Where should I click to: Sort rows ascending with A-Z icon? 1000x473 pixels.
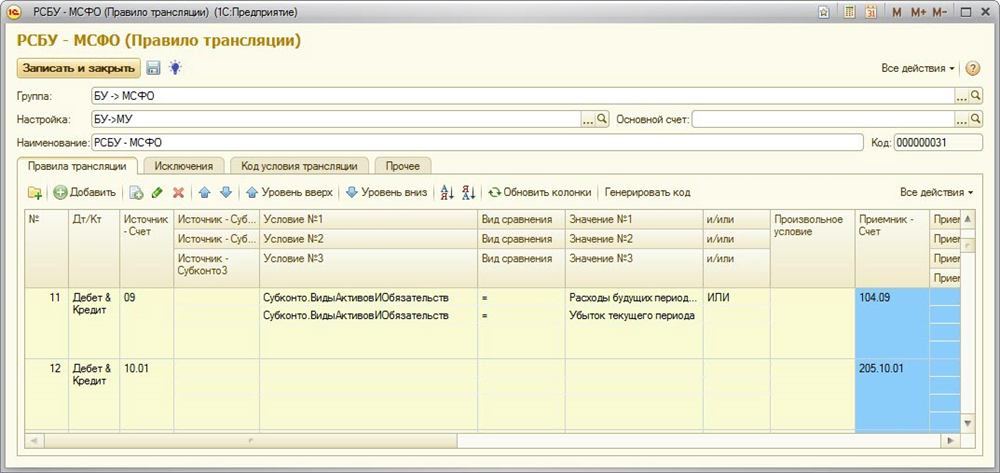[x=447, y=192]
